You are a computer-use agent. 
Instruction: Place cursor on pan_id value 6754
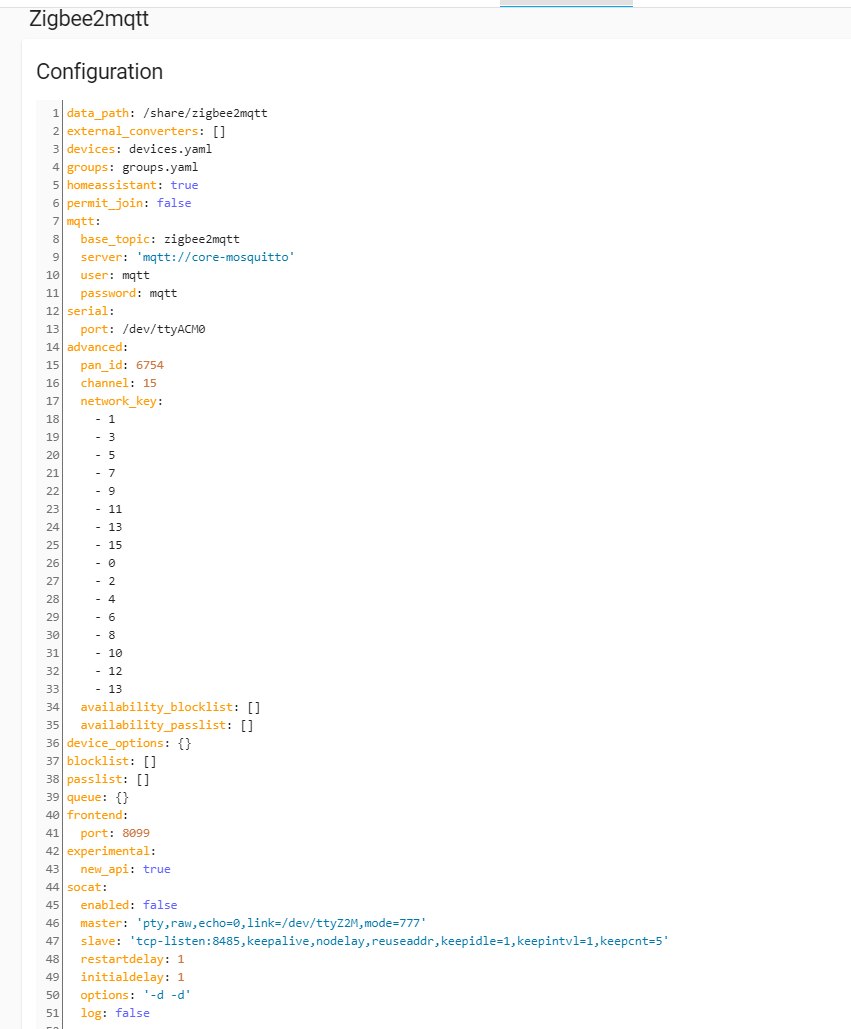149,365
